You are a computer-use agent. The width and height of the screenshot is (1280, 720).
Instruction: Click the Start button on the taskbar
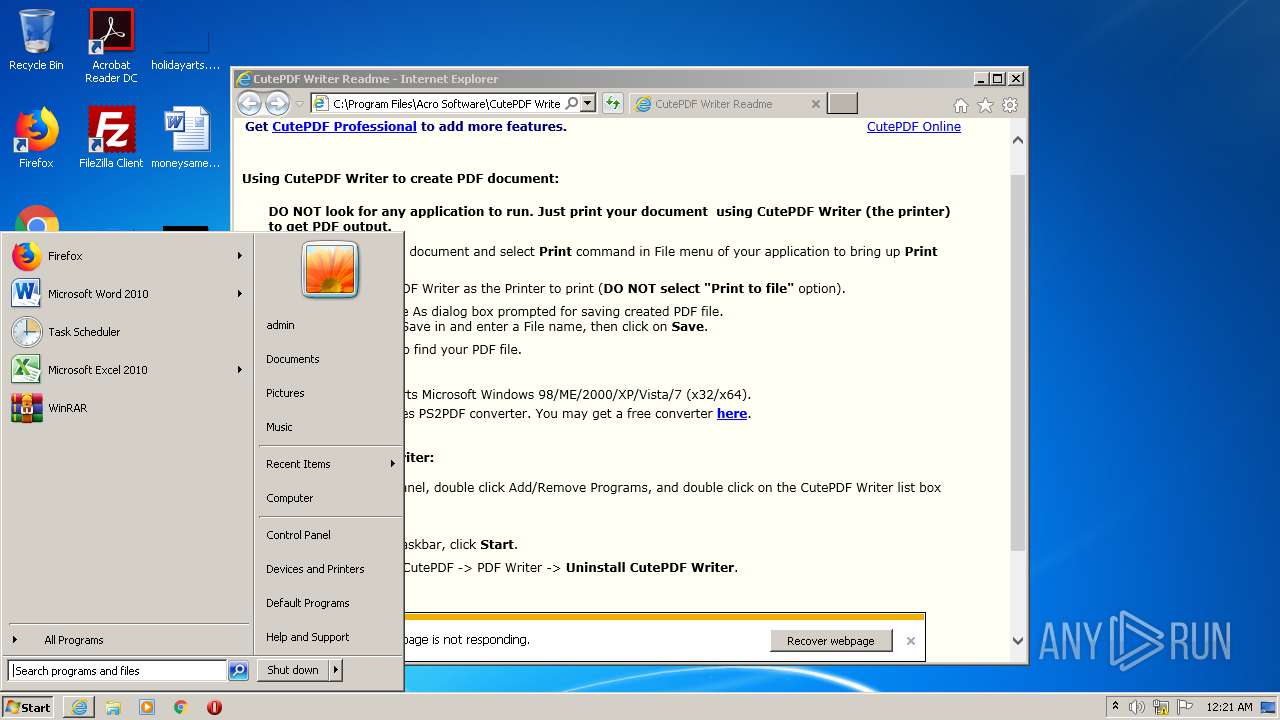(x=28, y=707)
